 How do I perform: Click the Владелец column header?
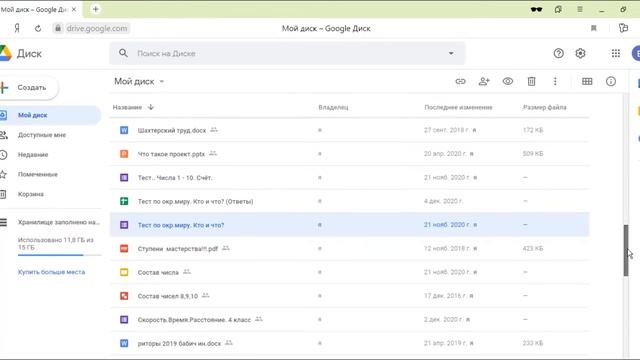click(333, 107)
